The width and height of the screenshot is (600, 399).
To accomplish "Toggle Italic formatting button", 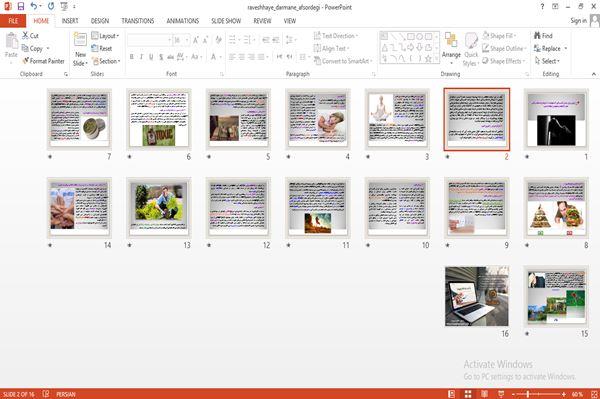I will (x=142, y=57).
